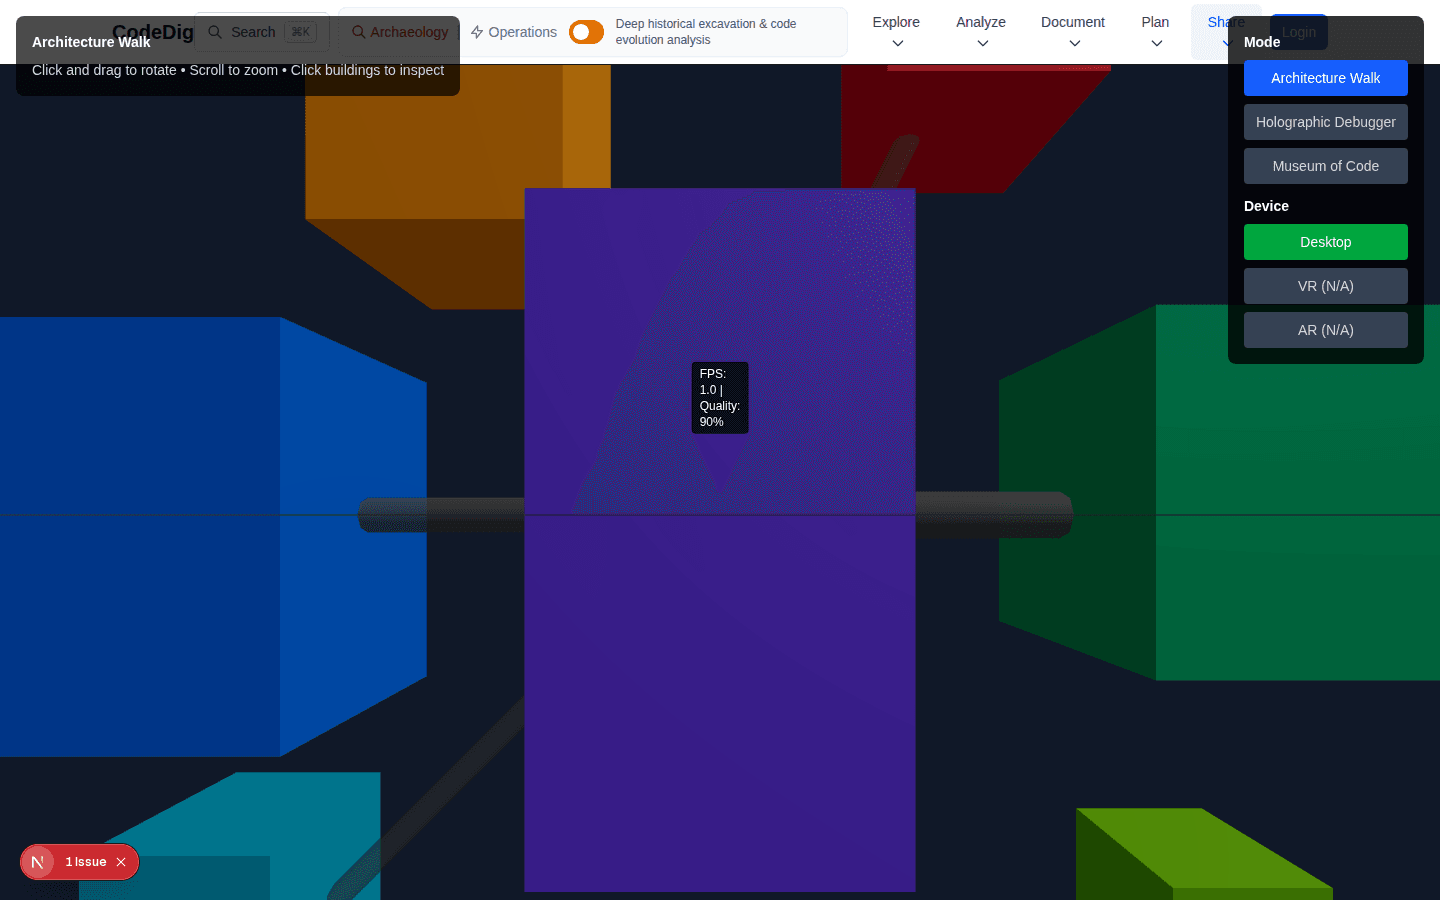Click the purple code building tower
1440x900 pixels.
coord(719,650)
